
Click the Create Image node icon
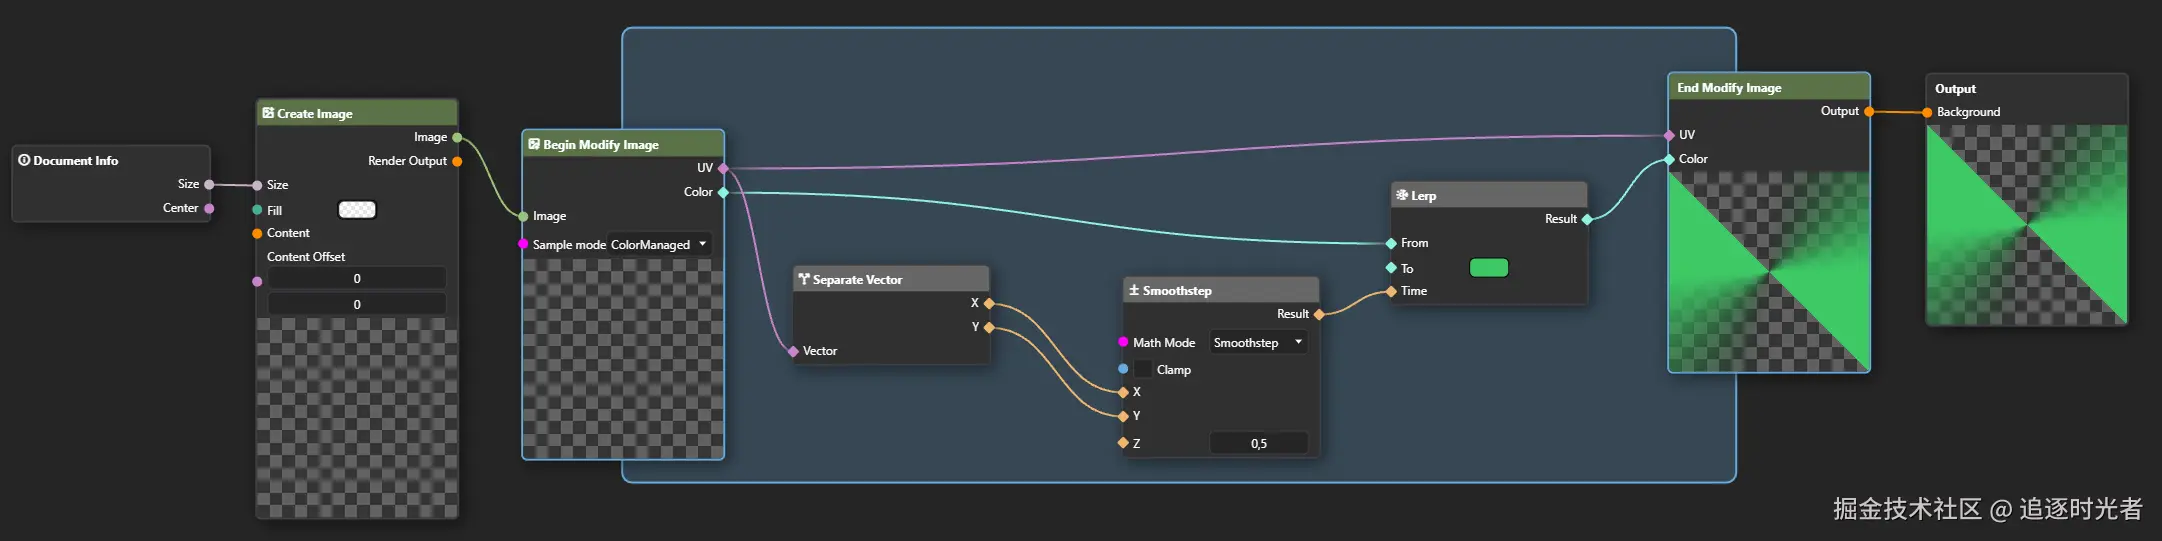pos(268,113)
